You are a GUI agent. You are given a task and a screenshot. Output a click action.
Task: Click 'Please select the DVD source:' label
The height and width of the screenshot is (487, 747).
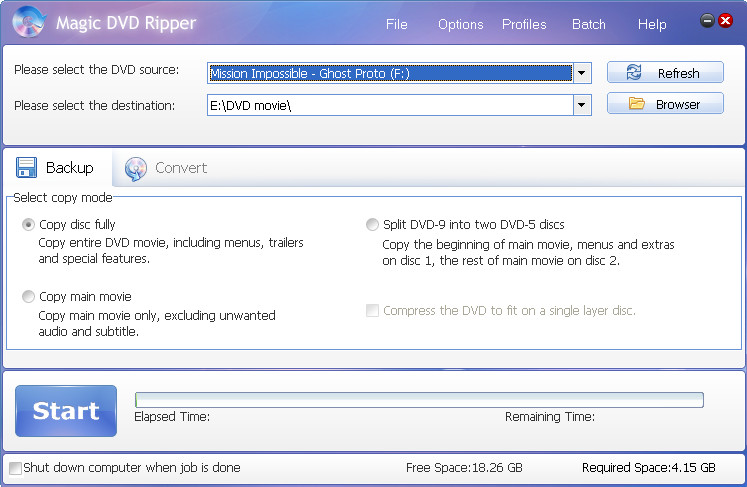point(97,70)
